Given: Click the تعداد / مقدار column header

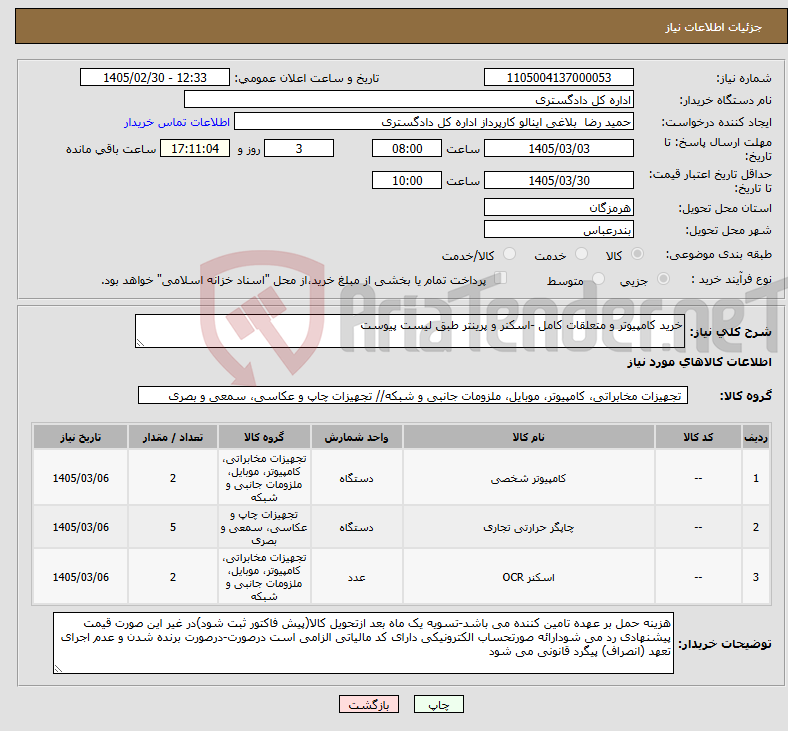Looking at the screenshot, I should click(172, 437).
